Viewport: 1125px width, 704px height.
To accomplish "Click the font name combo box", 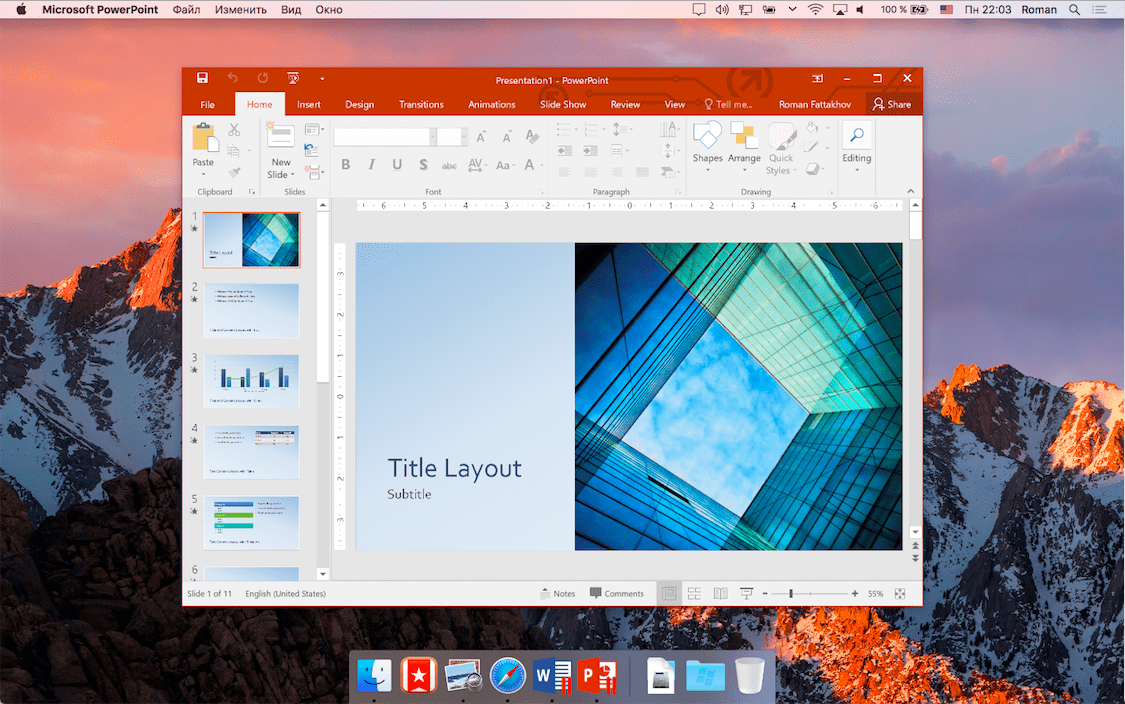I will [x=385, y=136].
